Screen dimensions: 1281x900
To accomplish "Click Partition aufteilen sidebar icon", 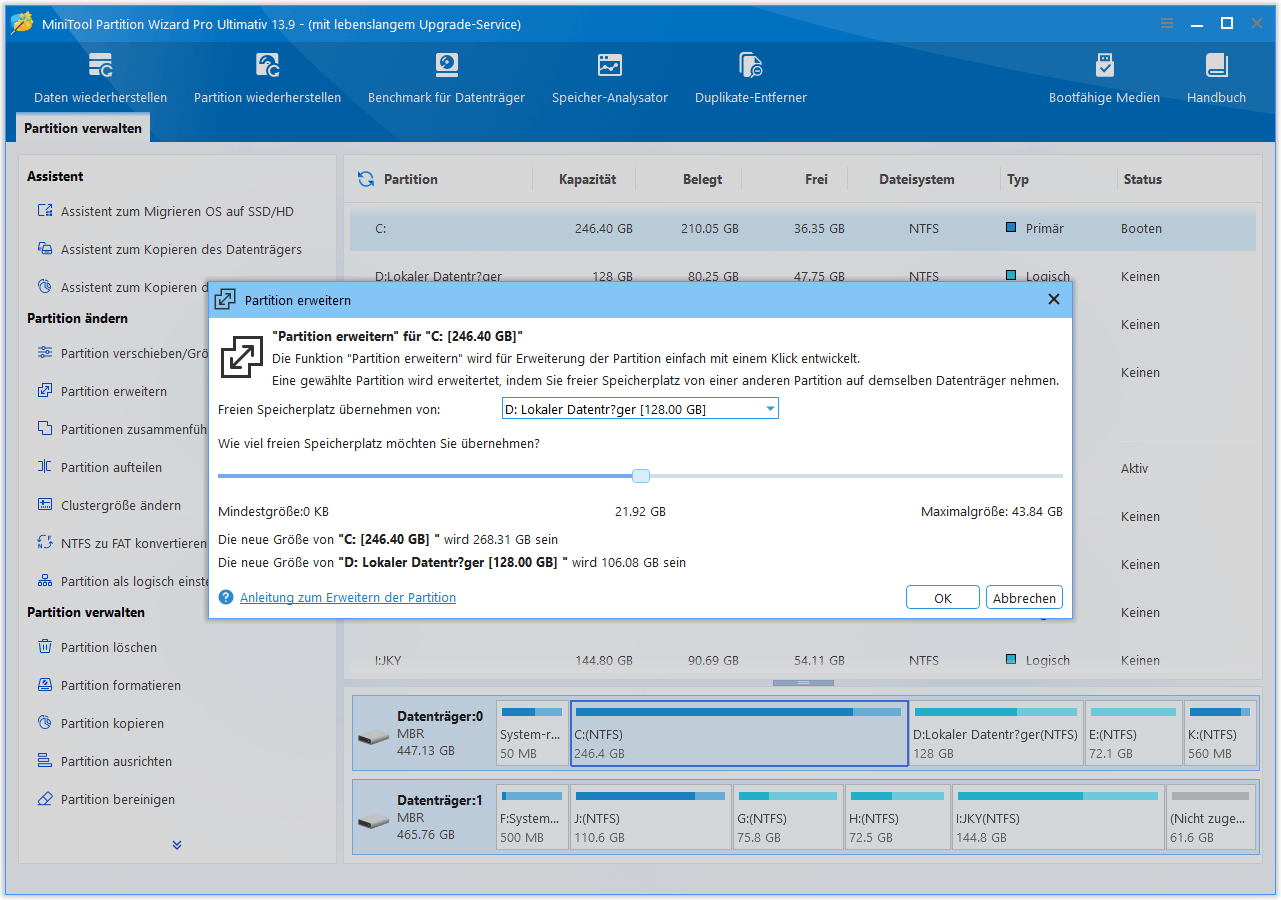I will click(x=44, y=467).
